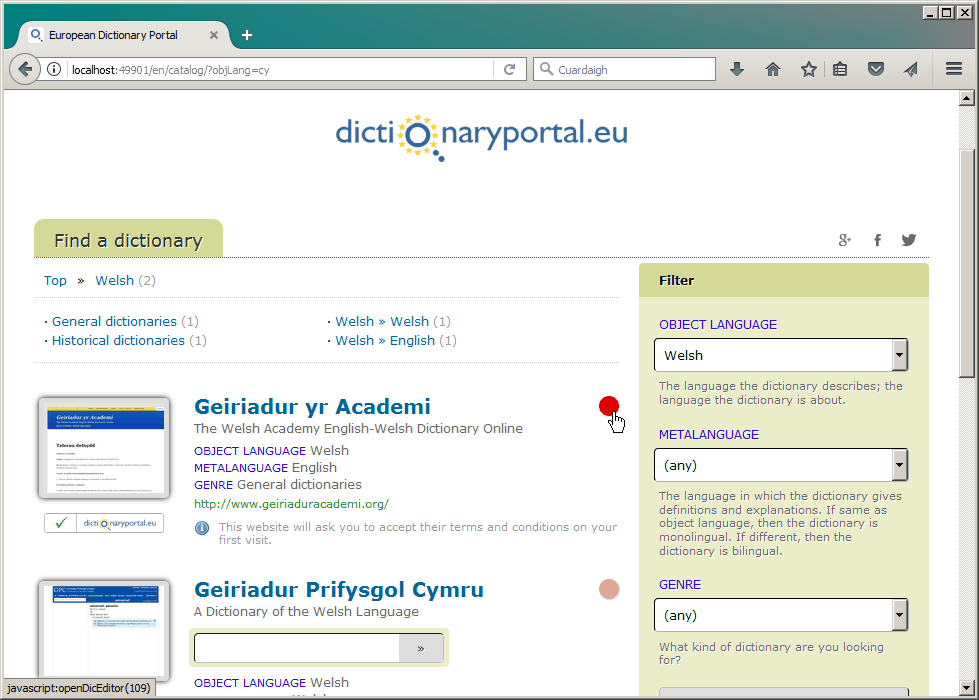Click the Find a dictionary tab
This screenshot has height=700, width=979.
128,240
